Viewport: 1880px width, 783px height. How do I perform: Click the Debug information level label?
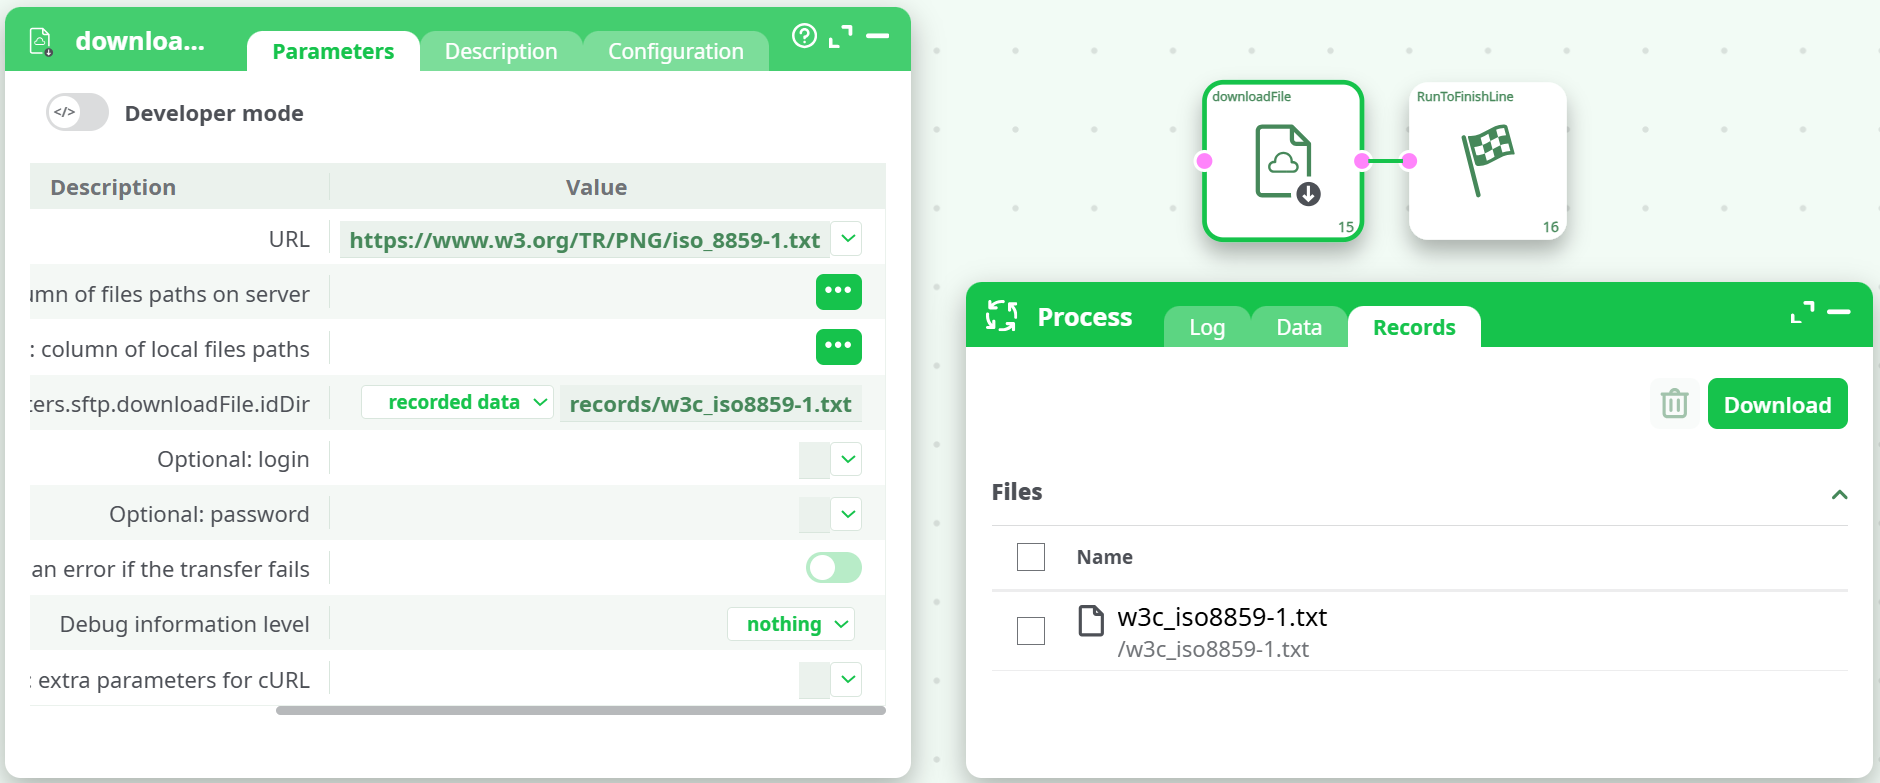coord(184,624)
